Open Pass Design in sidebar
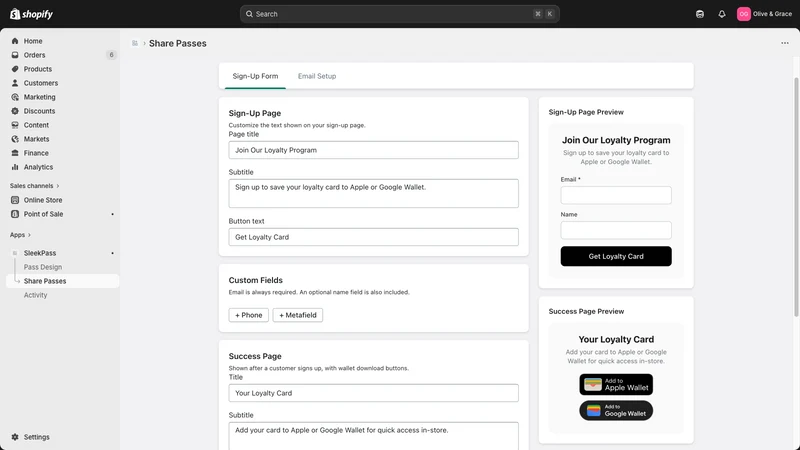This screenshot has height=450, width=800. [43, 267]
